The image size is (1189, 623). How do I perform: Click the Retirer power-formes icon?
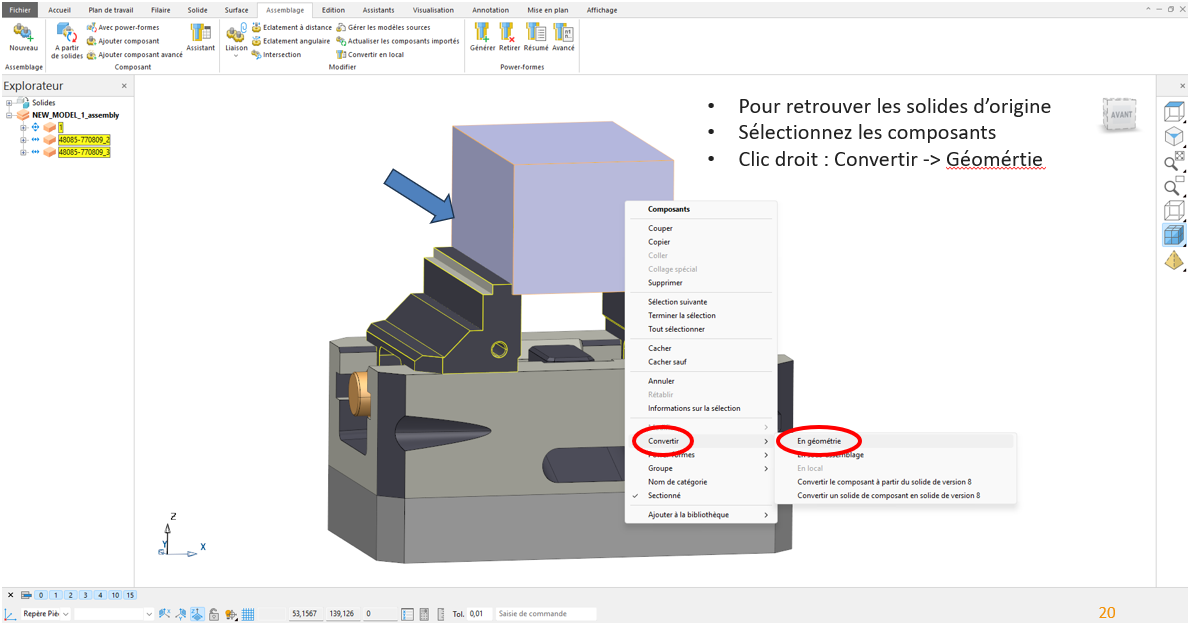pos(509,33)
